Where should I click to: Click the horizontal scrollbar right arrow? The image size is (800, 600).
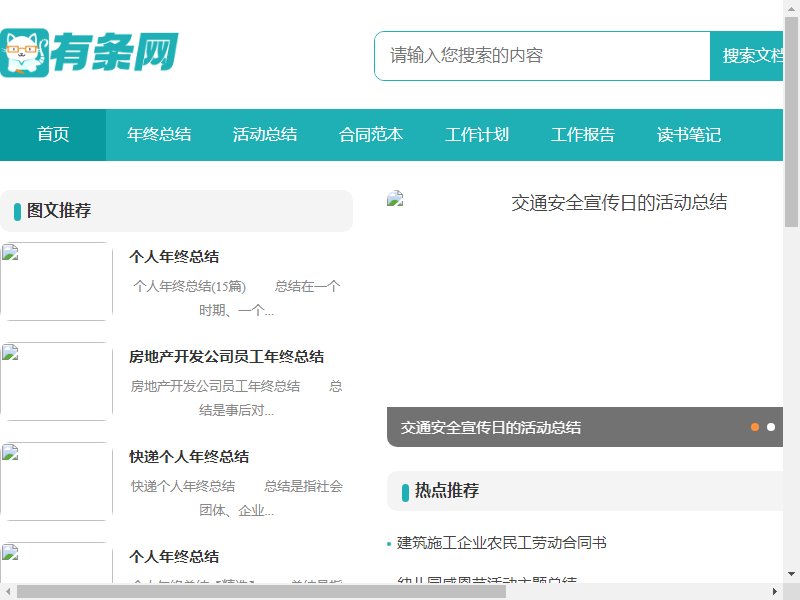pyautogui.click(x=775, y=592)
